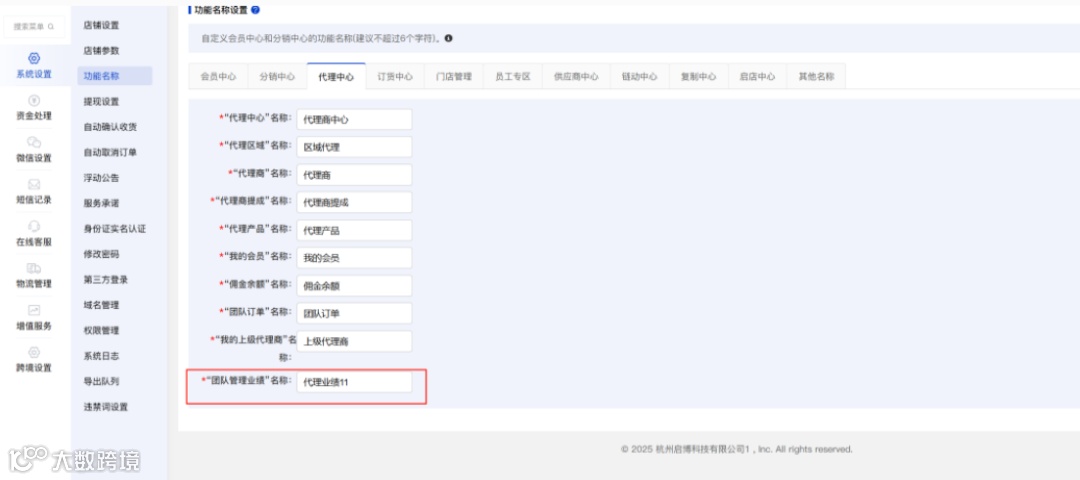Click the "我的会员"名称 input field

pyautogui.click(x=354, y=258)
